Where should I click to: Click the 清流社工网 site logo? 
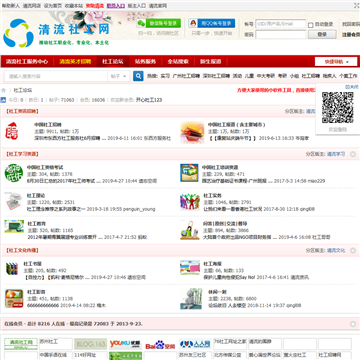click(56, 33)
